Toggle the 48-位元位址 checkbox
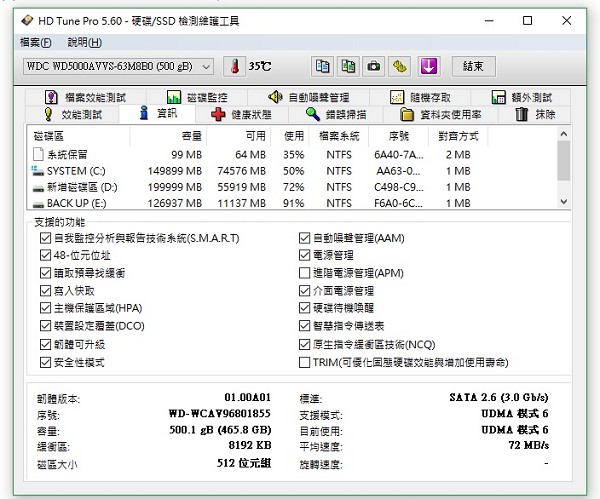Viewport: 600px width, 499px height. tap(45, 255)
